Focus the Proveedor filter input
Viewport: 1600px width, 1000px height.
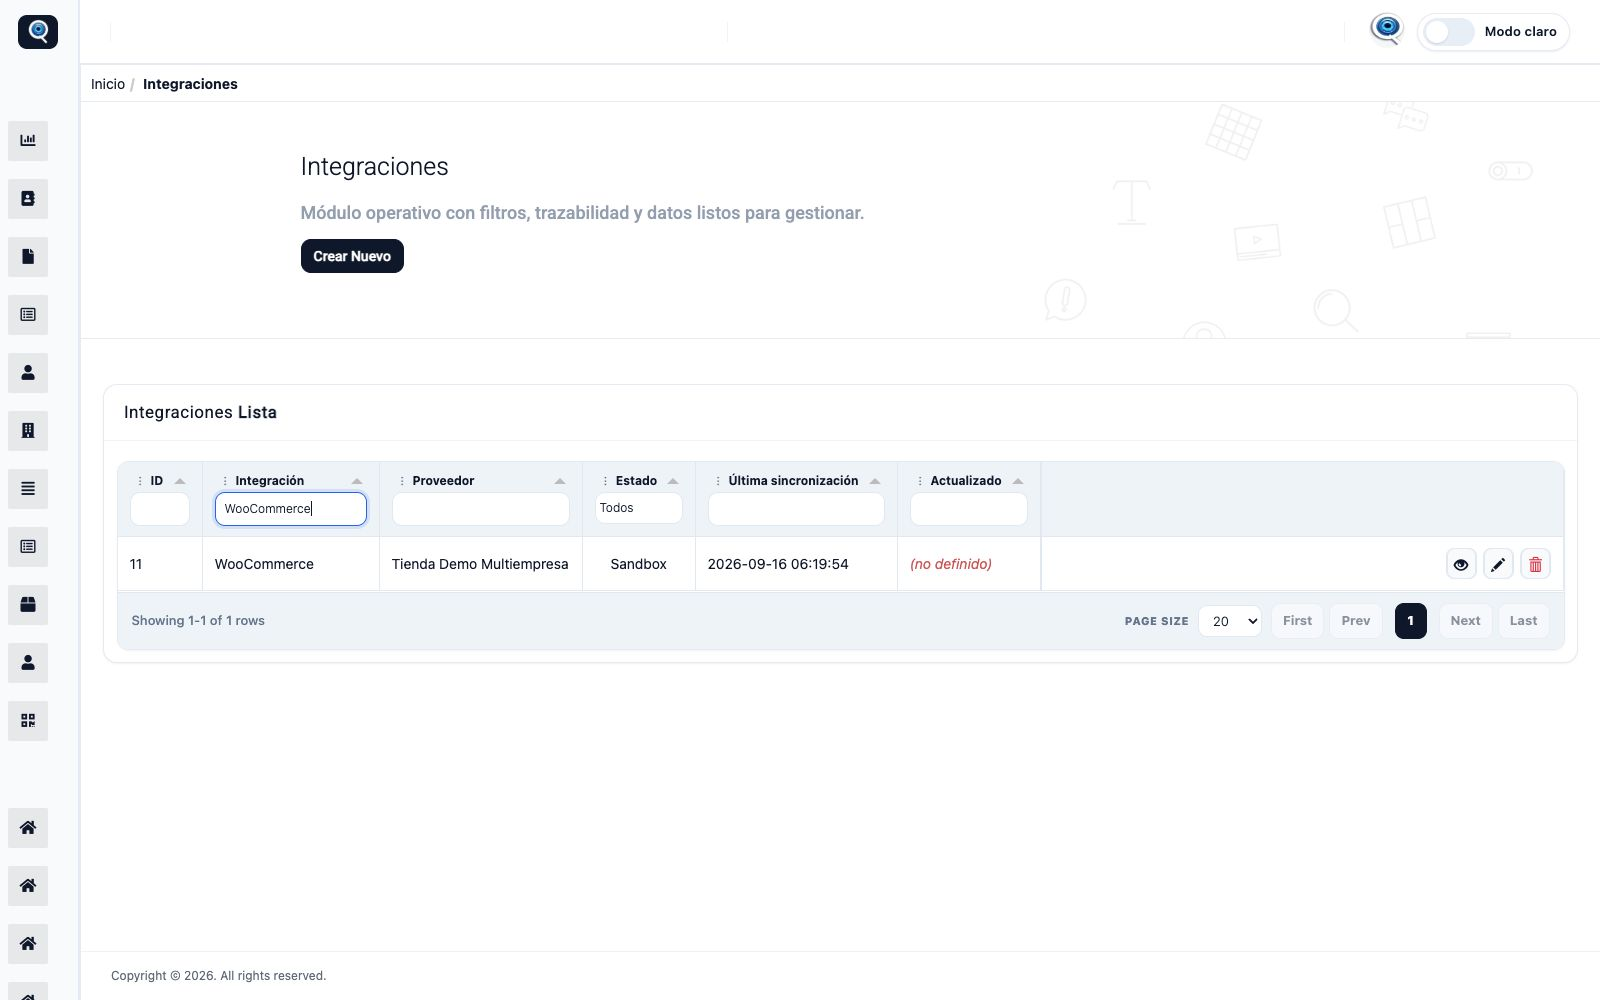[x=481, y=509]
